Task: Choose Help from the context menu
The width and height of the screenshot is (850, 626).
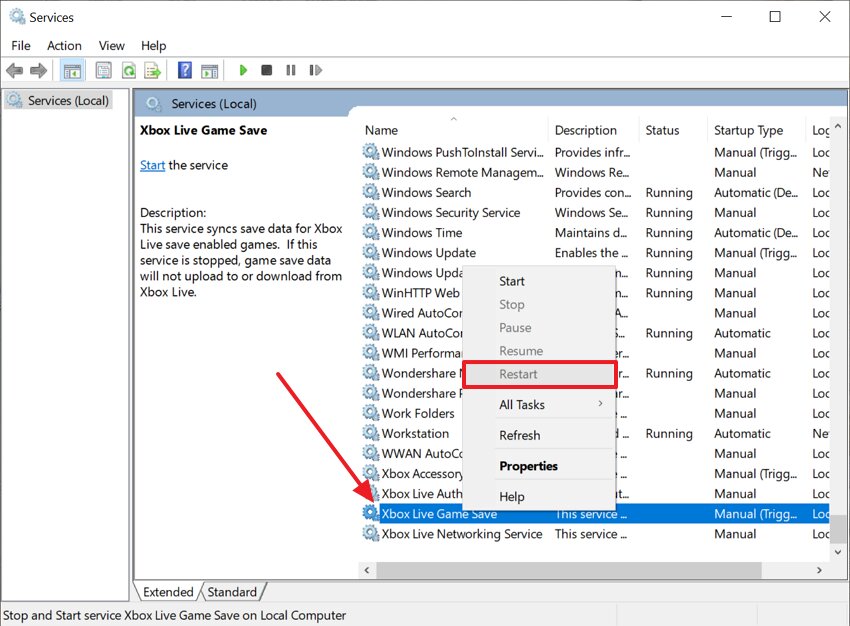Action: click(539, 496)
